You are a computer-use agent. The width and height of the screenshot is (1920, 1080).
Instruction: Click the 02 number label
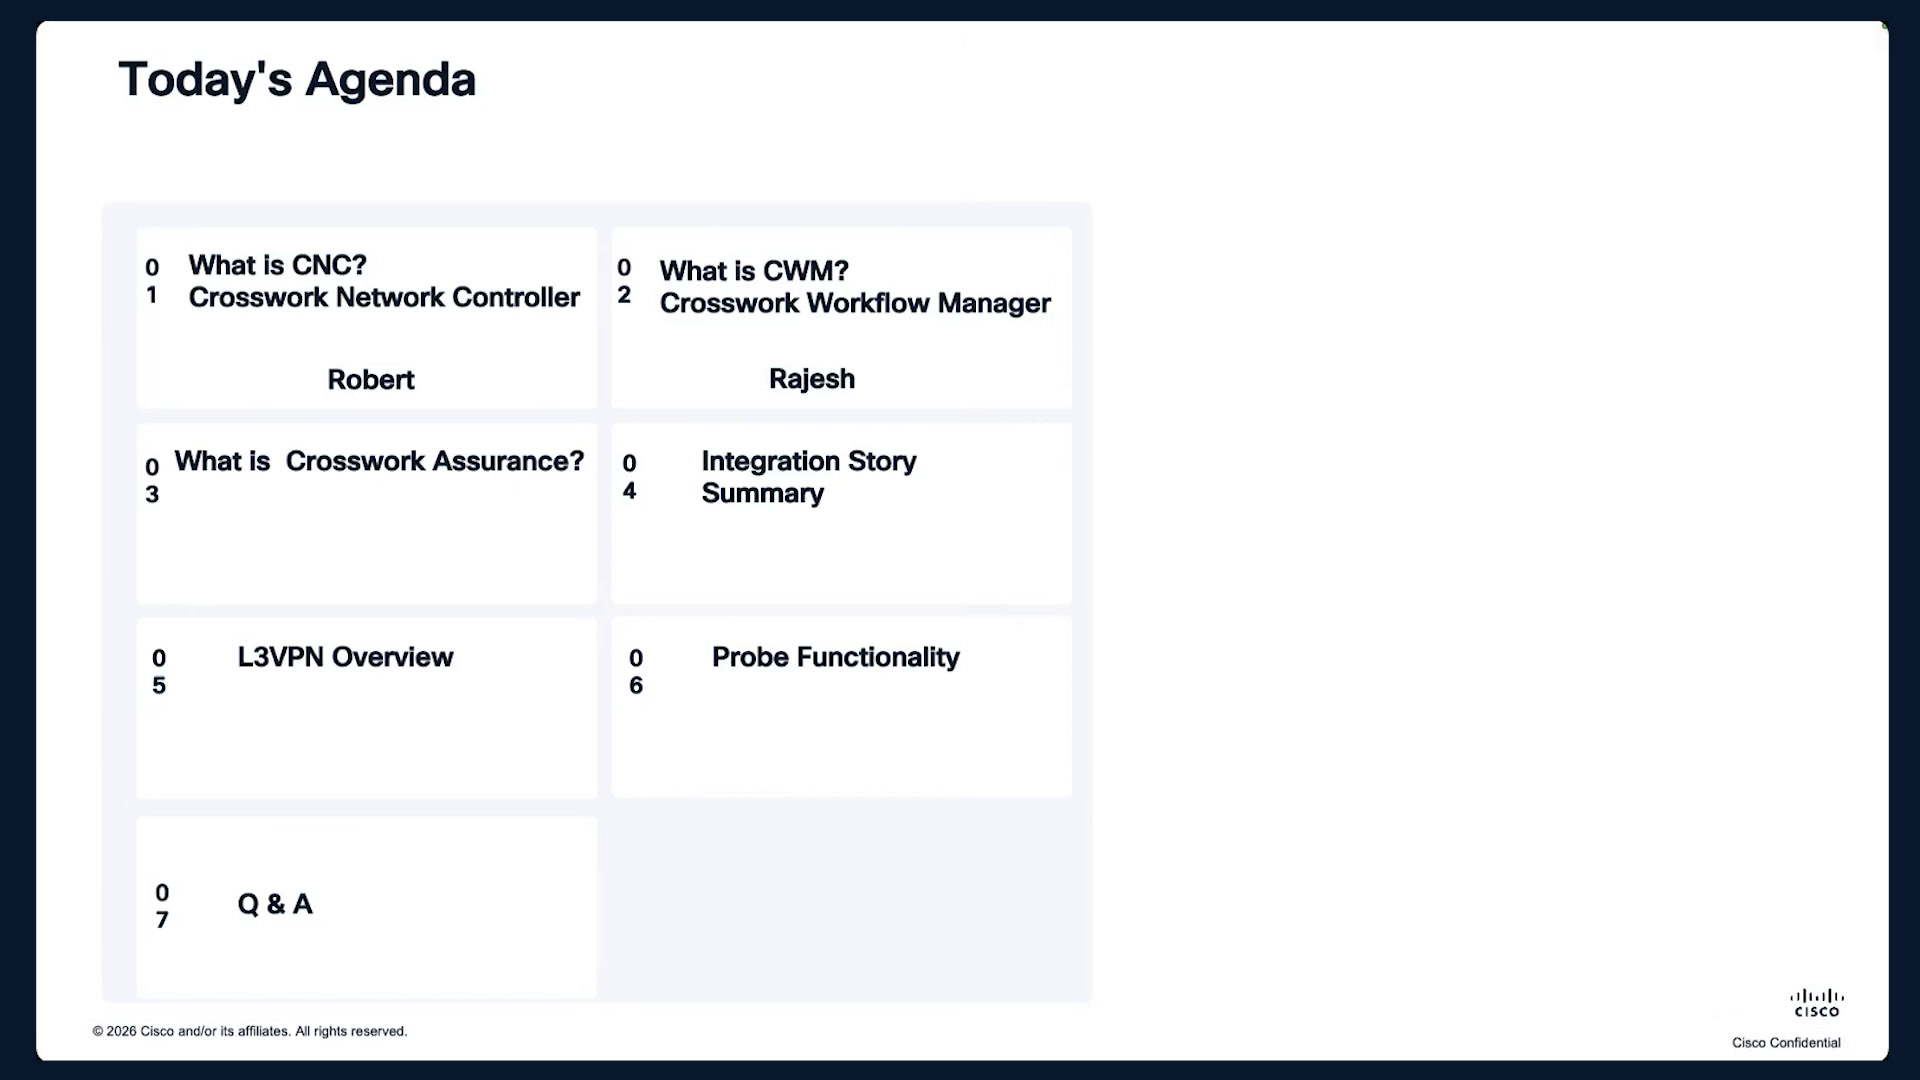coord(624,281)
